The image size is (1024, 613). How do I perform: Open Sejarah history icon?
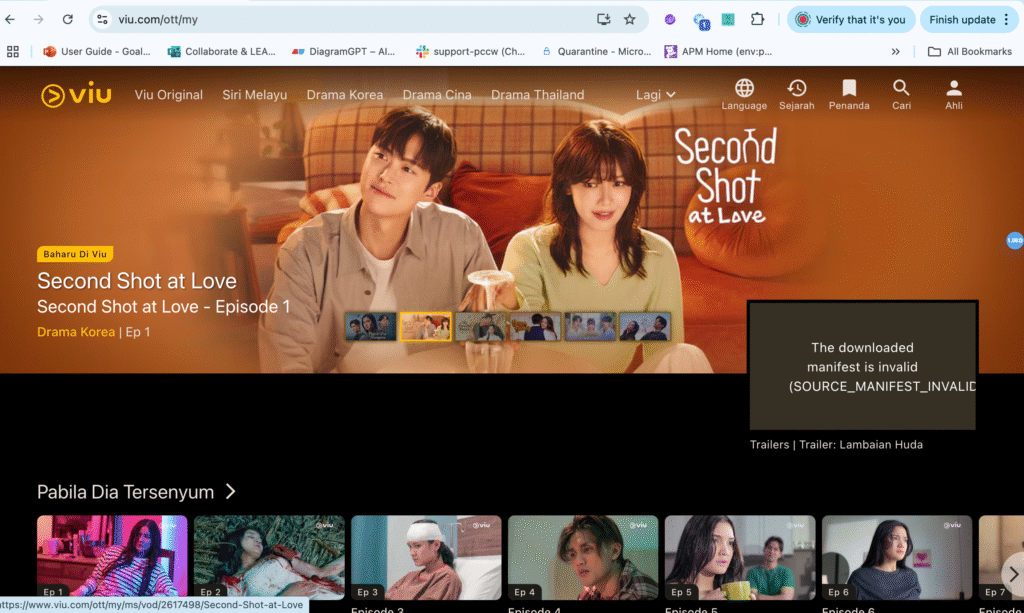coord(797,95)
